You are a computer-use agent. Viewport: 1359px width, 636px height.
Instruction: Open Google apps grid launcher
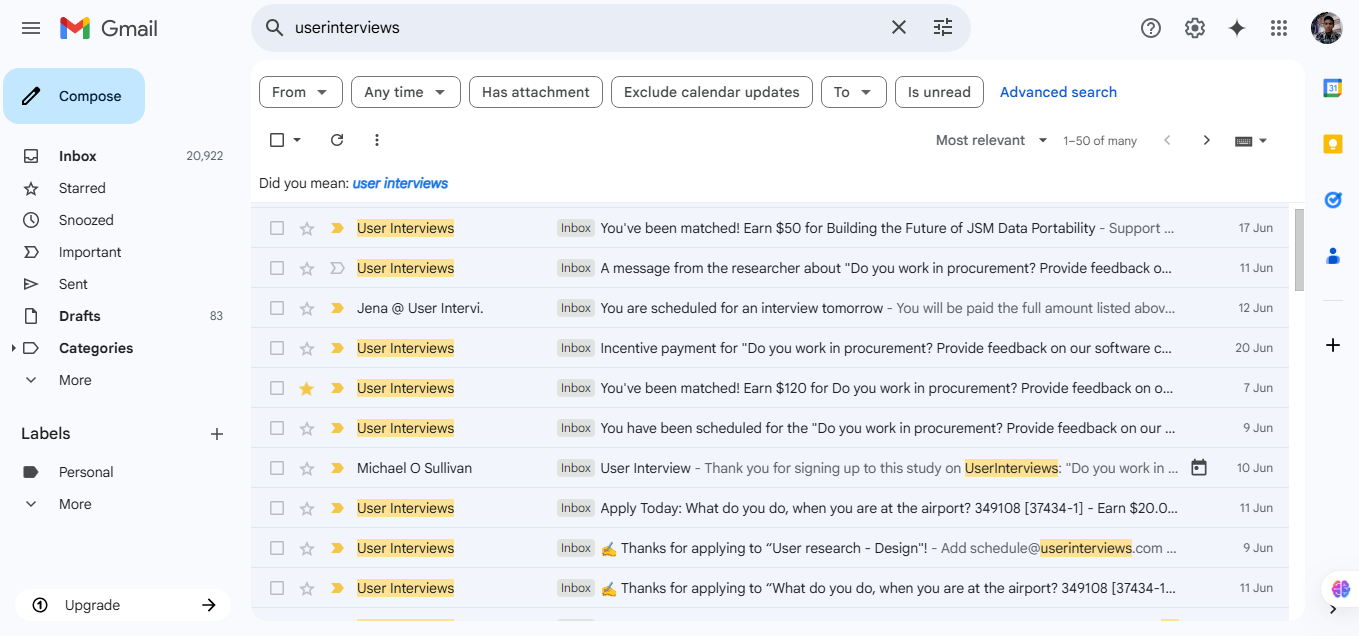1278,28
